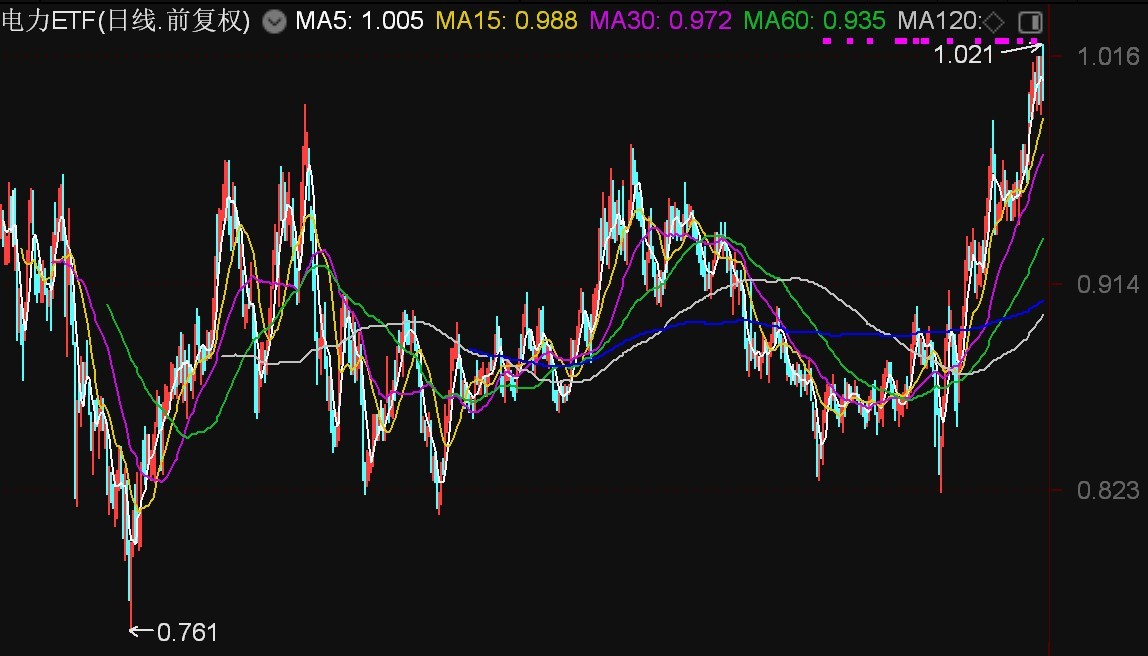Screen dimensions: 1148x656
Task: Toggle the side panel layout icon
Action: (1030, 22)
